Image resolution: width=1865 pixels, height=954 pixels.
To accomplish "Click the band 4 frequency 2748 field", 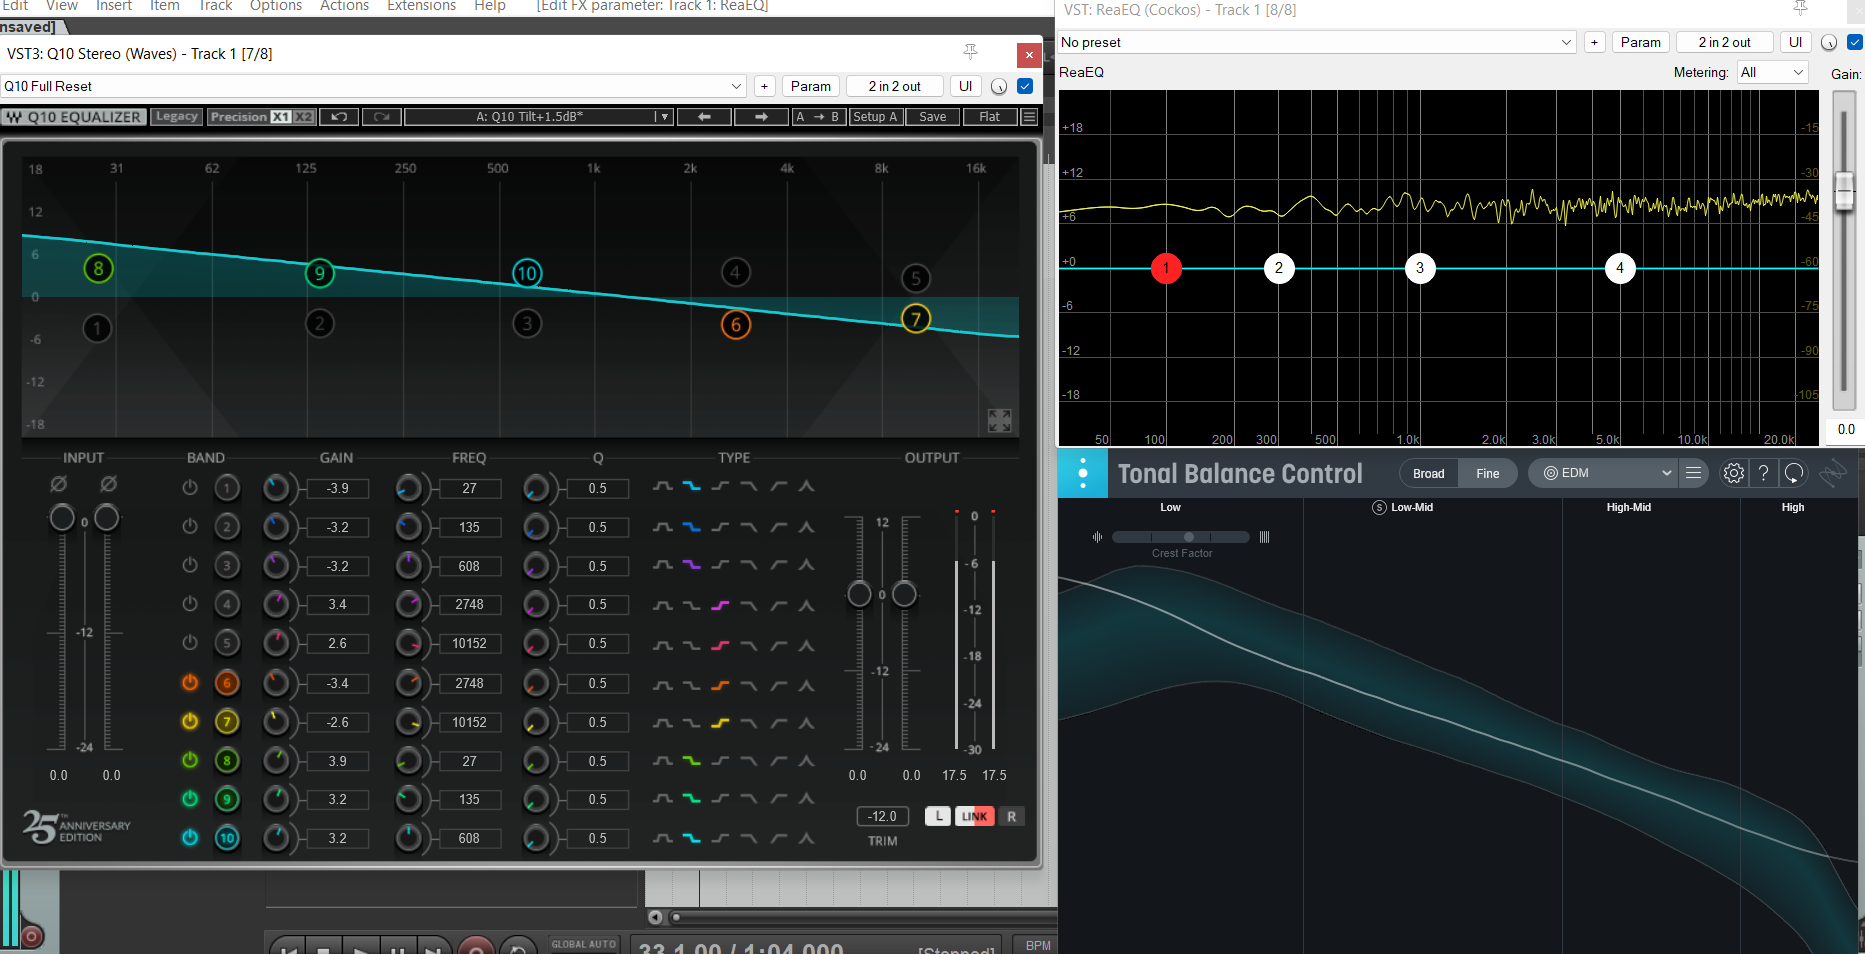I will pos(469,604).
